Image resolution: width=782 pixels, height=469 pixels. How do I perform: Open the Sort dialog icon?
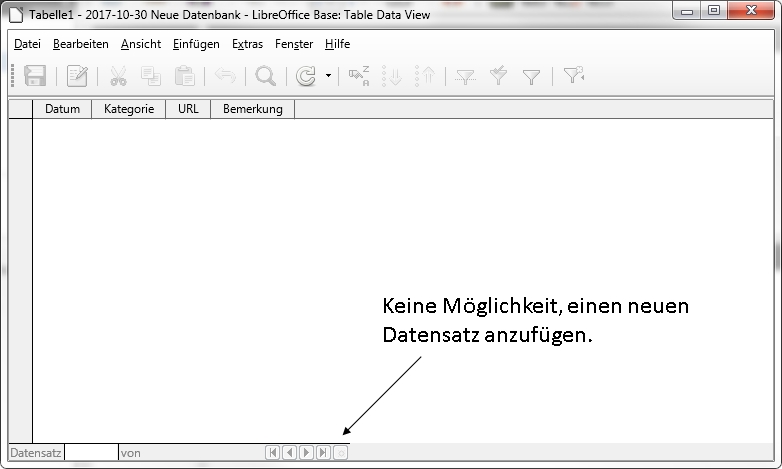tap(359, 76)
